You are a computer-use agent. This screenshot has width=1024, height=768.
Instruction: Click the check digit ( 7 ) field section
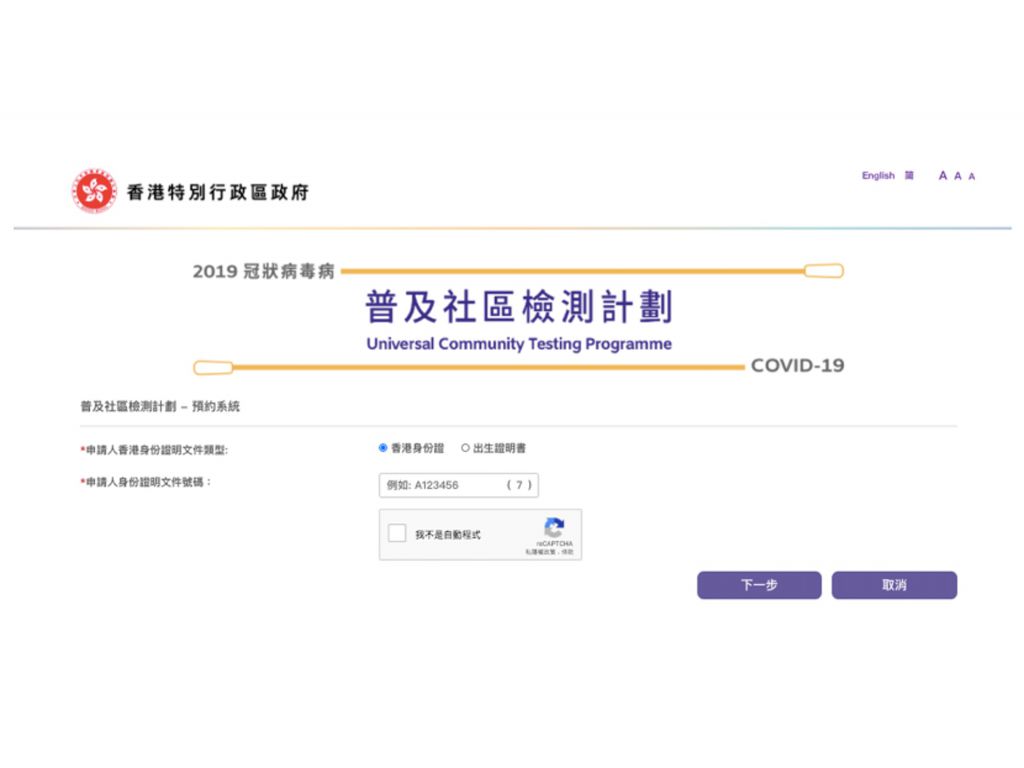(519, 485)
